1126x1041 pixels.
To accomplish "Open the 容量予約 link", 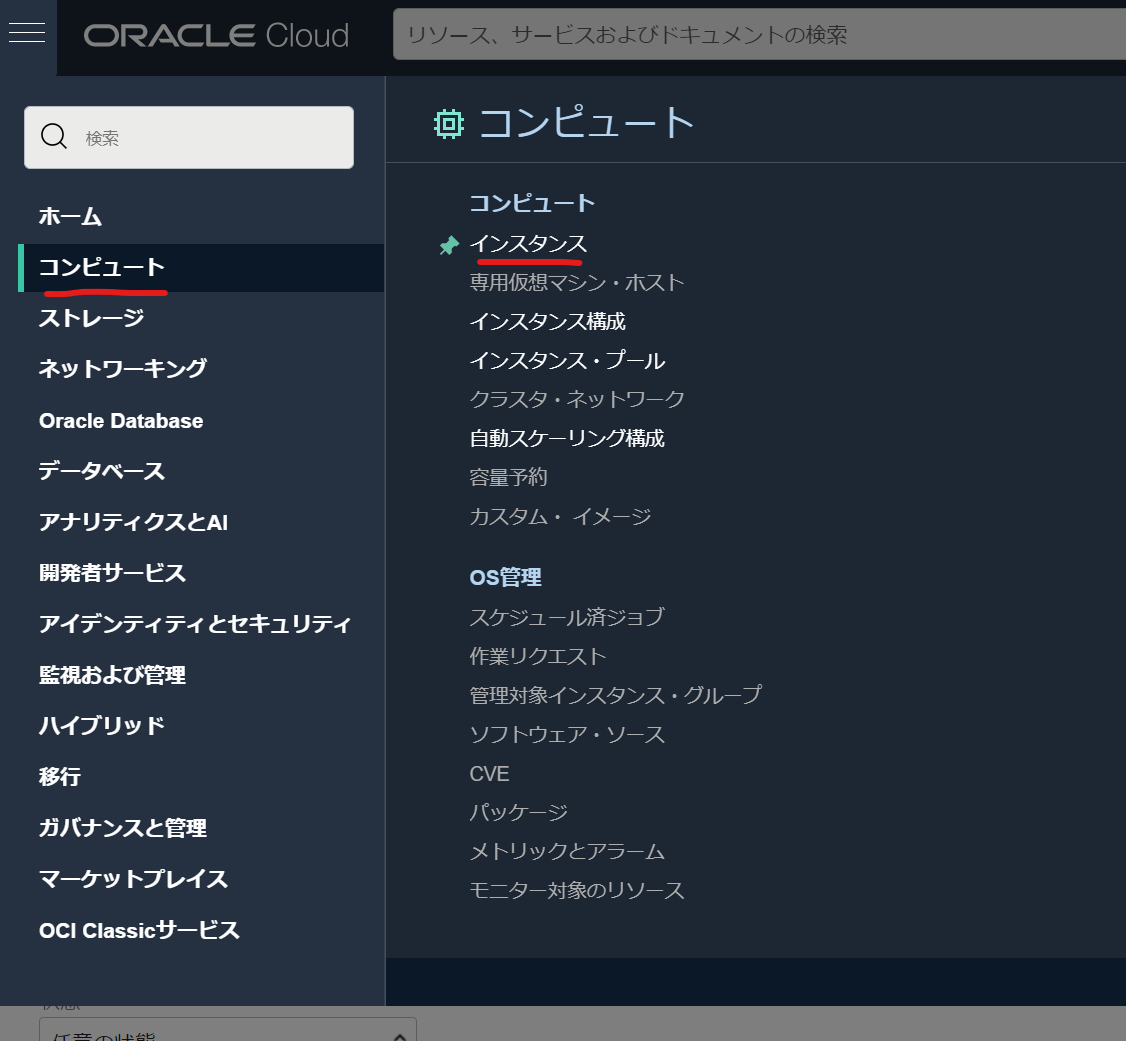I will click(508, 477).
